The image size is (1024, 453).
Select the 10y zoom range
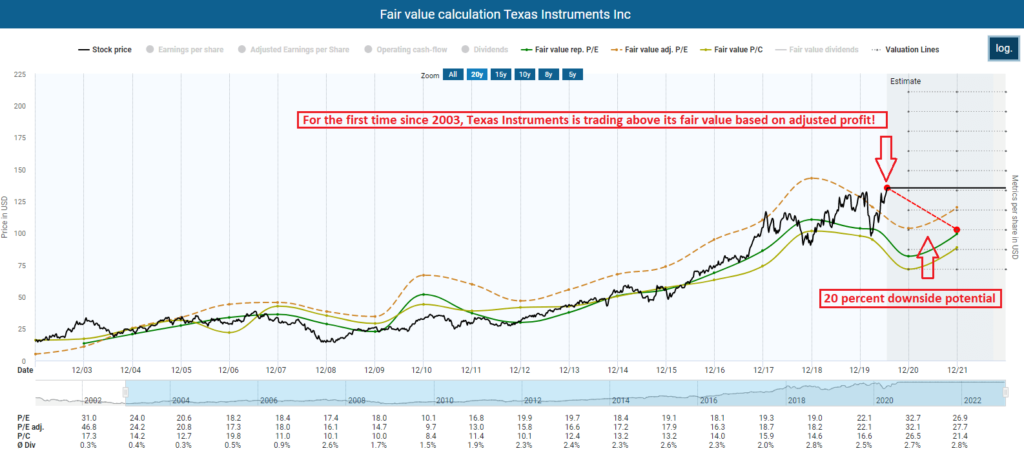pyautogui.click(x=524, y=75)
